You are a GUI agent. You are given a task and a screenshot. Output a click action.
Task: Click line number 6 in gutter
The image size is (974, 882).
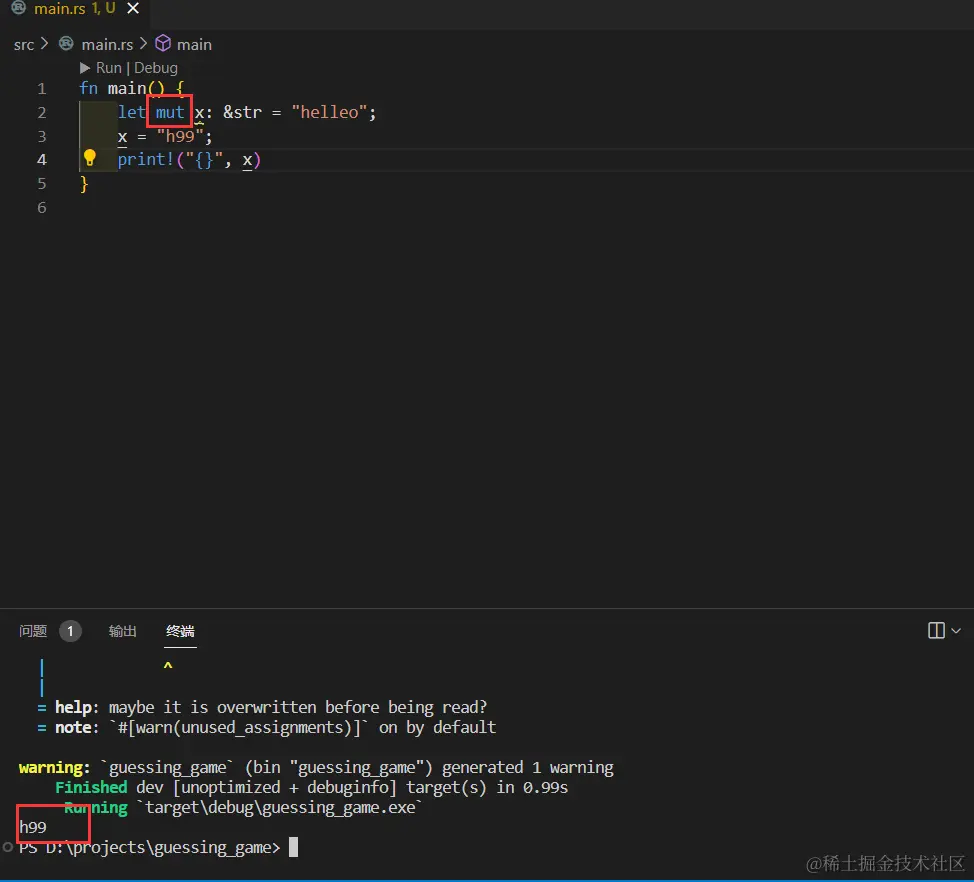pos(42,207)
